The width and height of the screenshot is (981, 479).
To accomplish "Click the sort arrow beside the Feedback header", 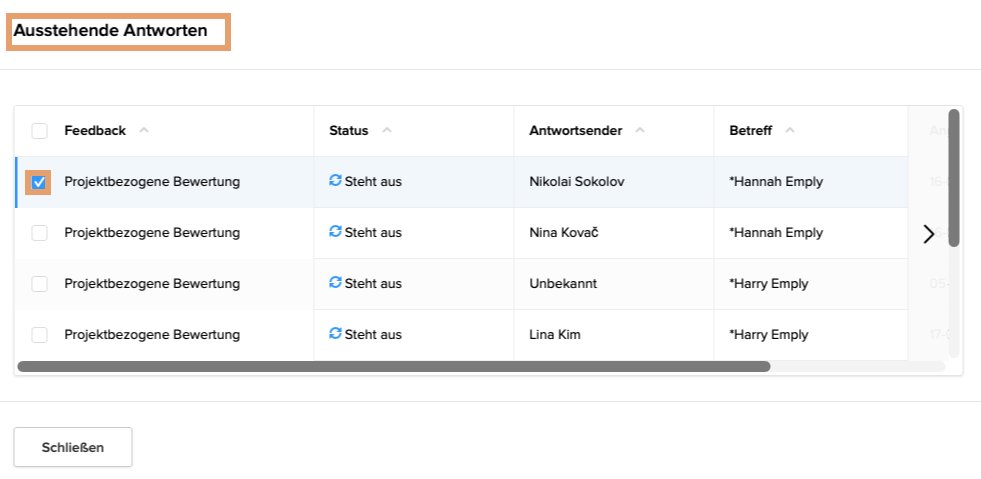I will (144, 130).
